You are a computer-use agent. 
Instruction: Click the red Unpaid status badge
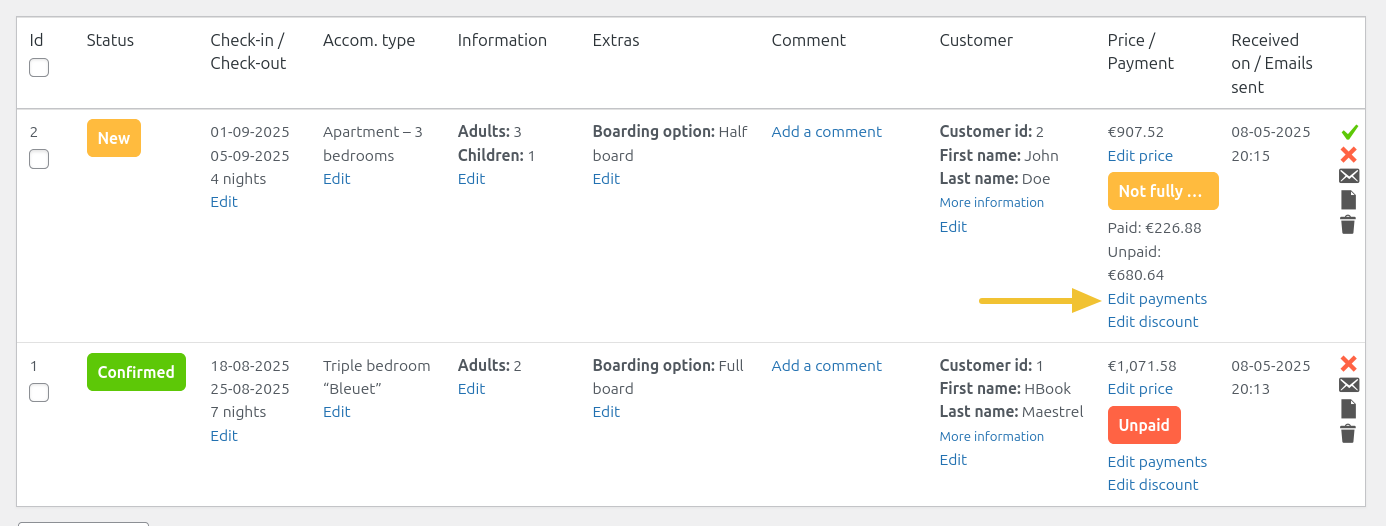[1144, 425]
